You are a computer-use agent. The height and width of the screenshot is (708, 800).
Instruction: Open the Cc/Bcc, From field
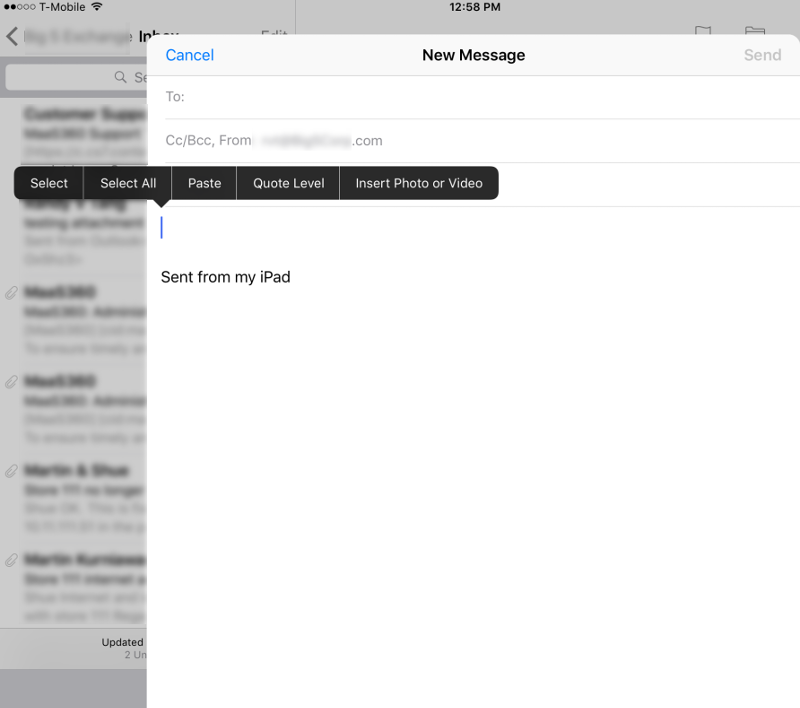point(482,141)
